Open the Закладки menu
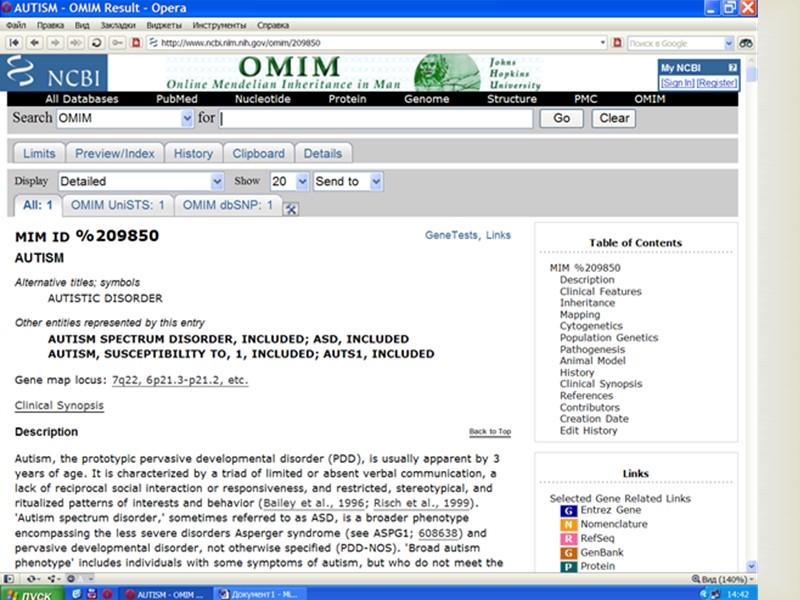This screenshot has width=800, height=600. [118, 25]
